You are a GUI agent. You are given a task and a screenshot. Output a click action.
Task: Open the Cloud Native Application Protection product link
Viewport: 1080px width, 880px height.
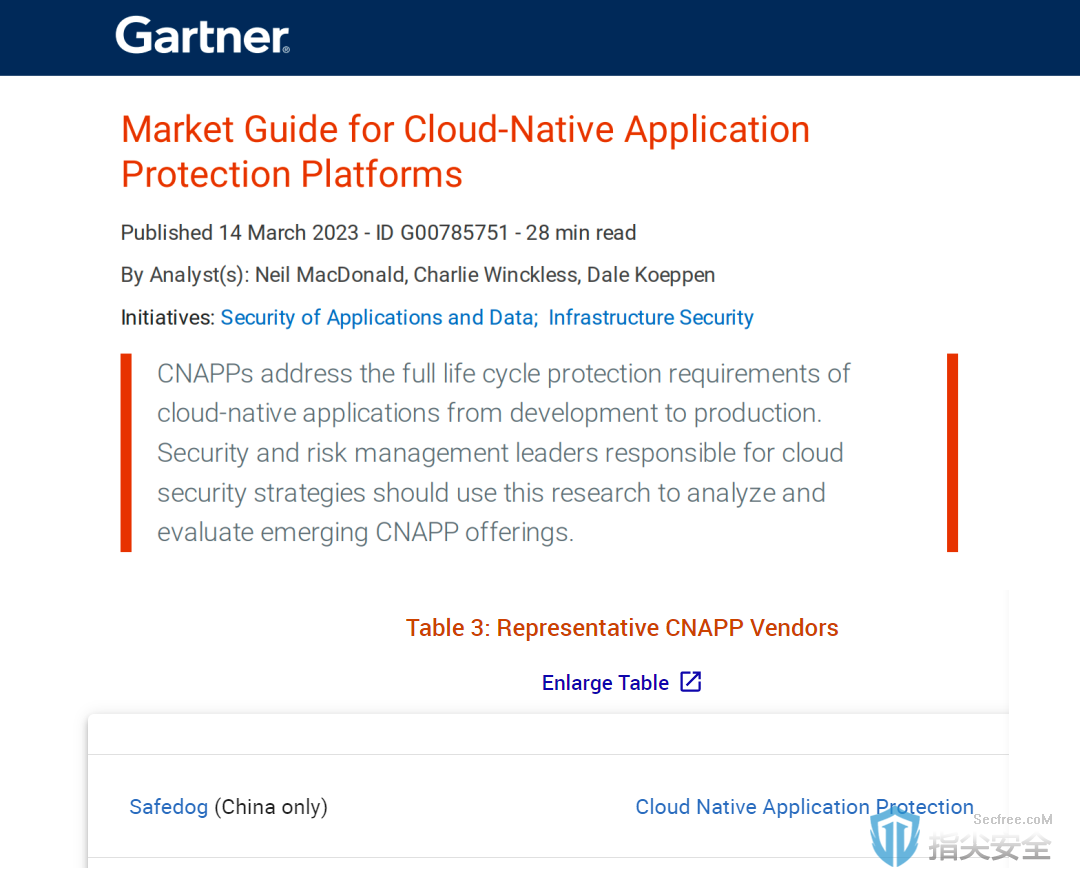(804, 806)
